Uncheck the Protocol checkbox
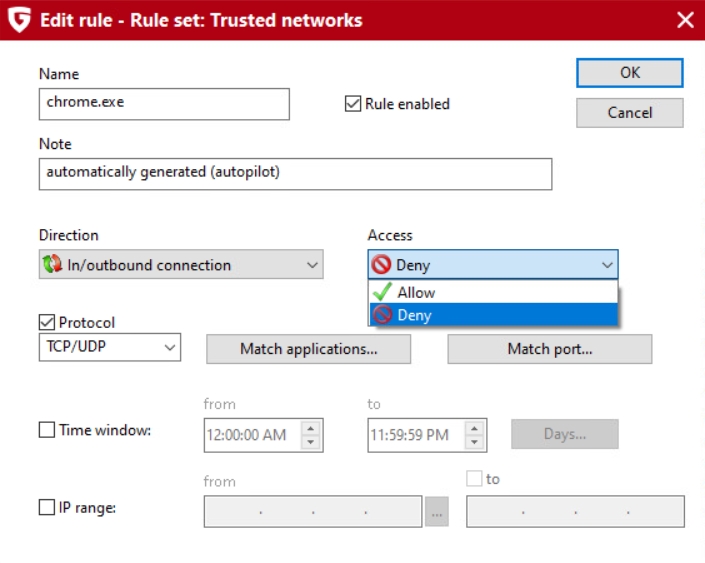Screen dimensions: 705x563 pyautogui.click(x=47, y=322)
